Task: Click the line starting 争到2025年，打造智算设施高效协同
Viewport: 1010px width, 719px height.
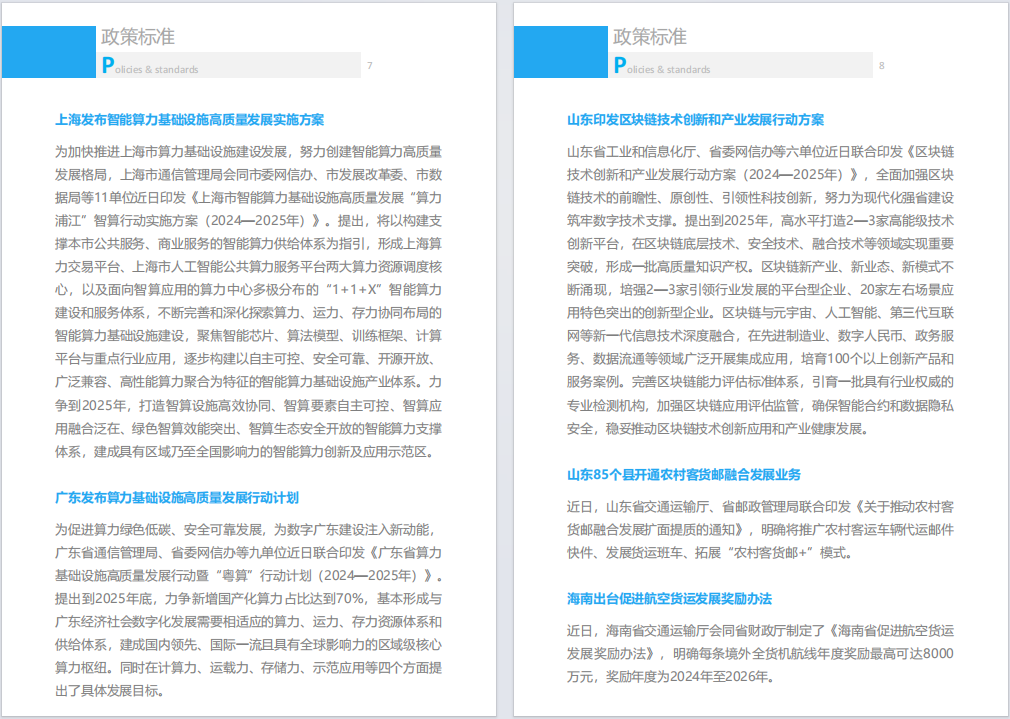Action: click(249, 406)
